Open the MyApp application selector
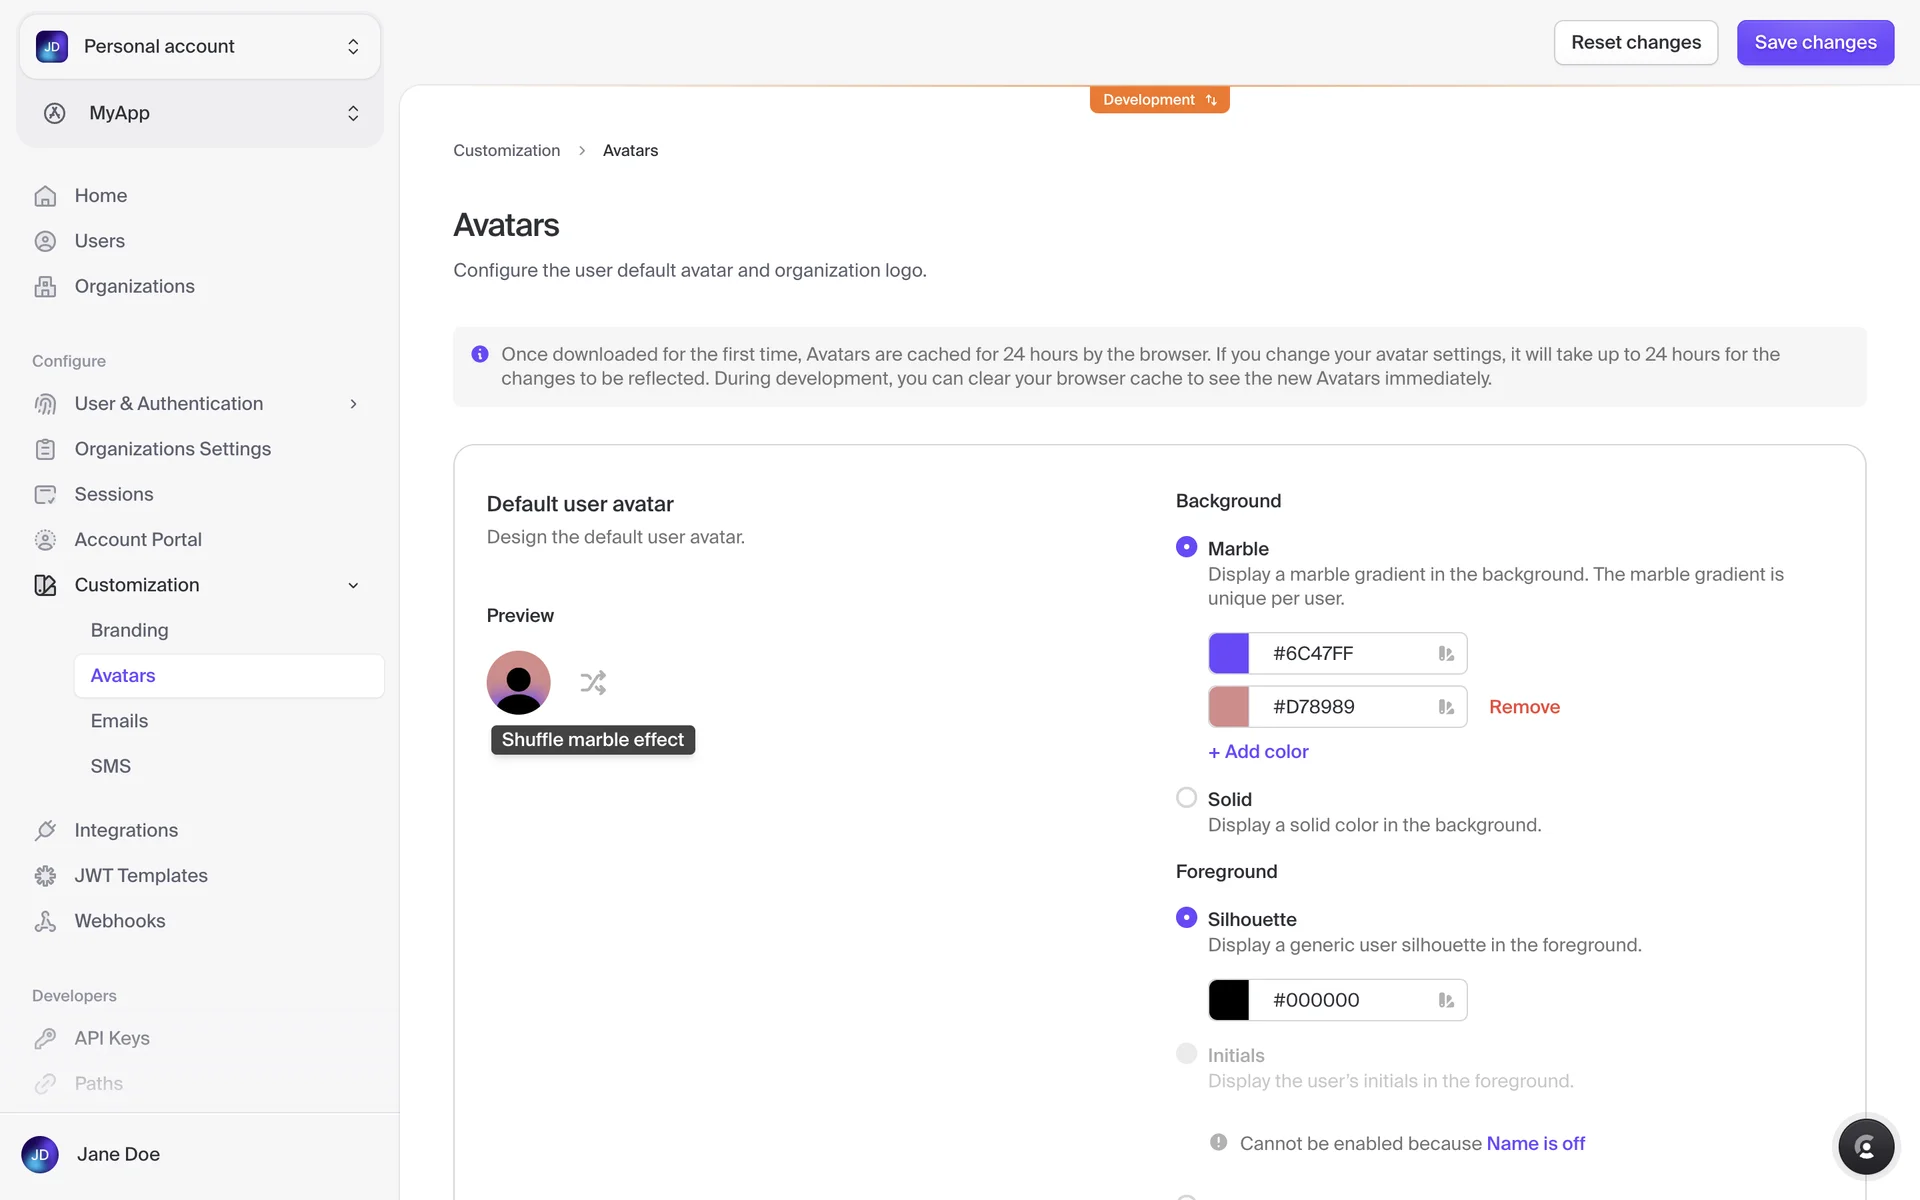The width and height of the screenshot is (1920, 1200). coord(199,113)
